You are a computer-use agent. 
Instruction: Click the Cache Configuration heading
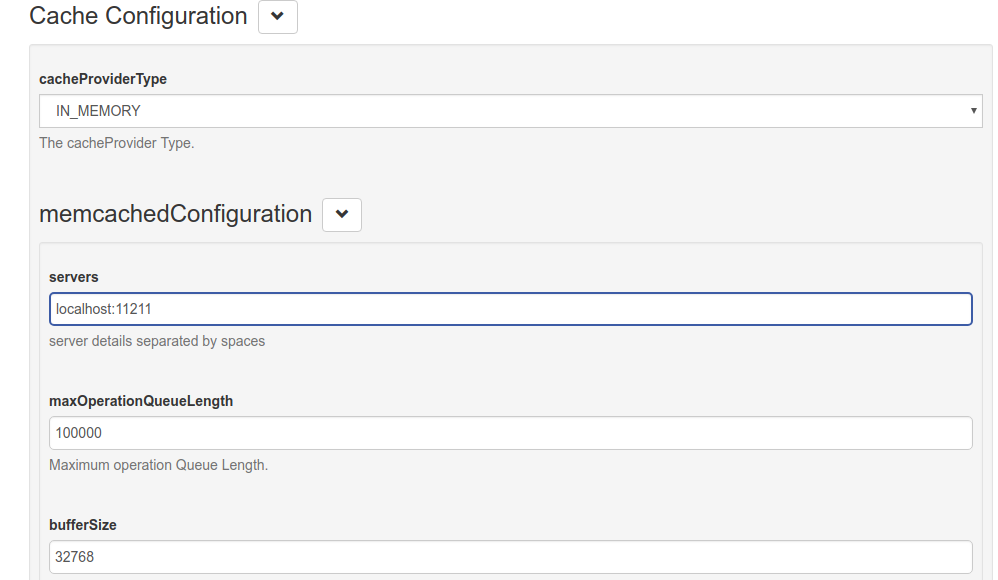pos(138,17)
